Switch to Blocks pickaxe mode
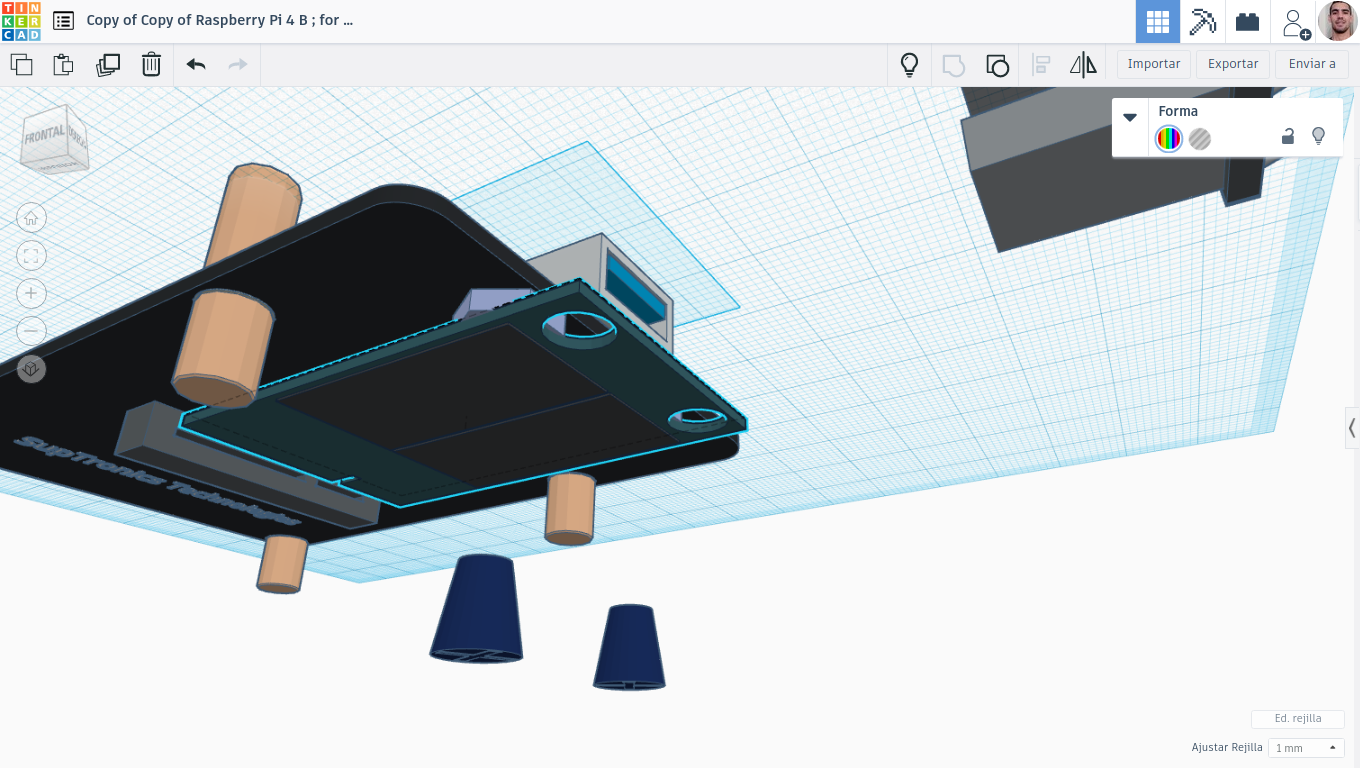Screen dimensions: 1360x768 tap(1202, 21)
